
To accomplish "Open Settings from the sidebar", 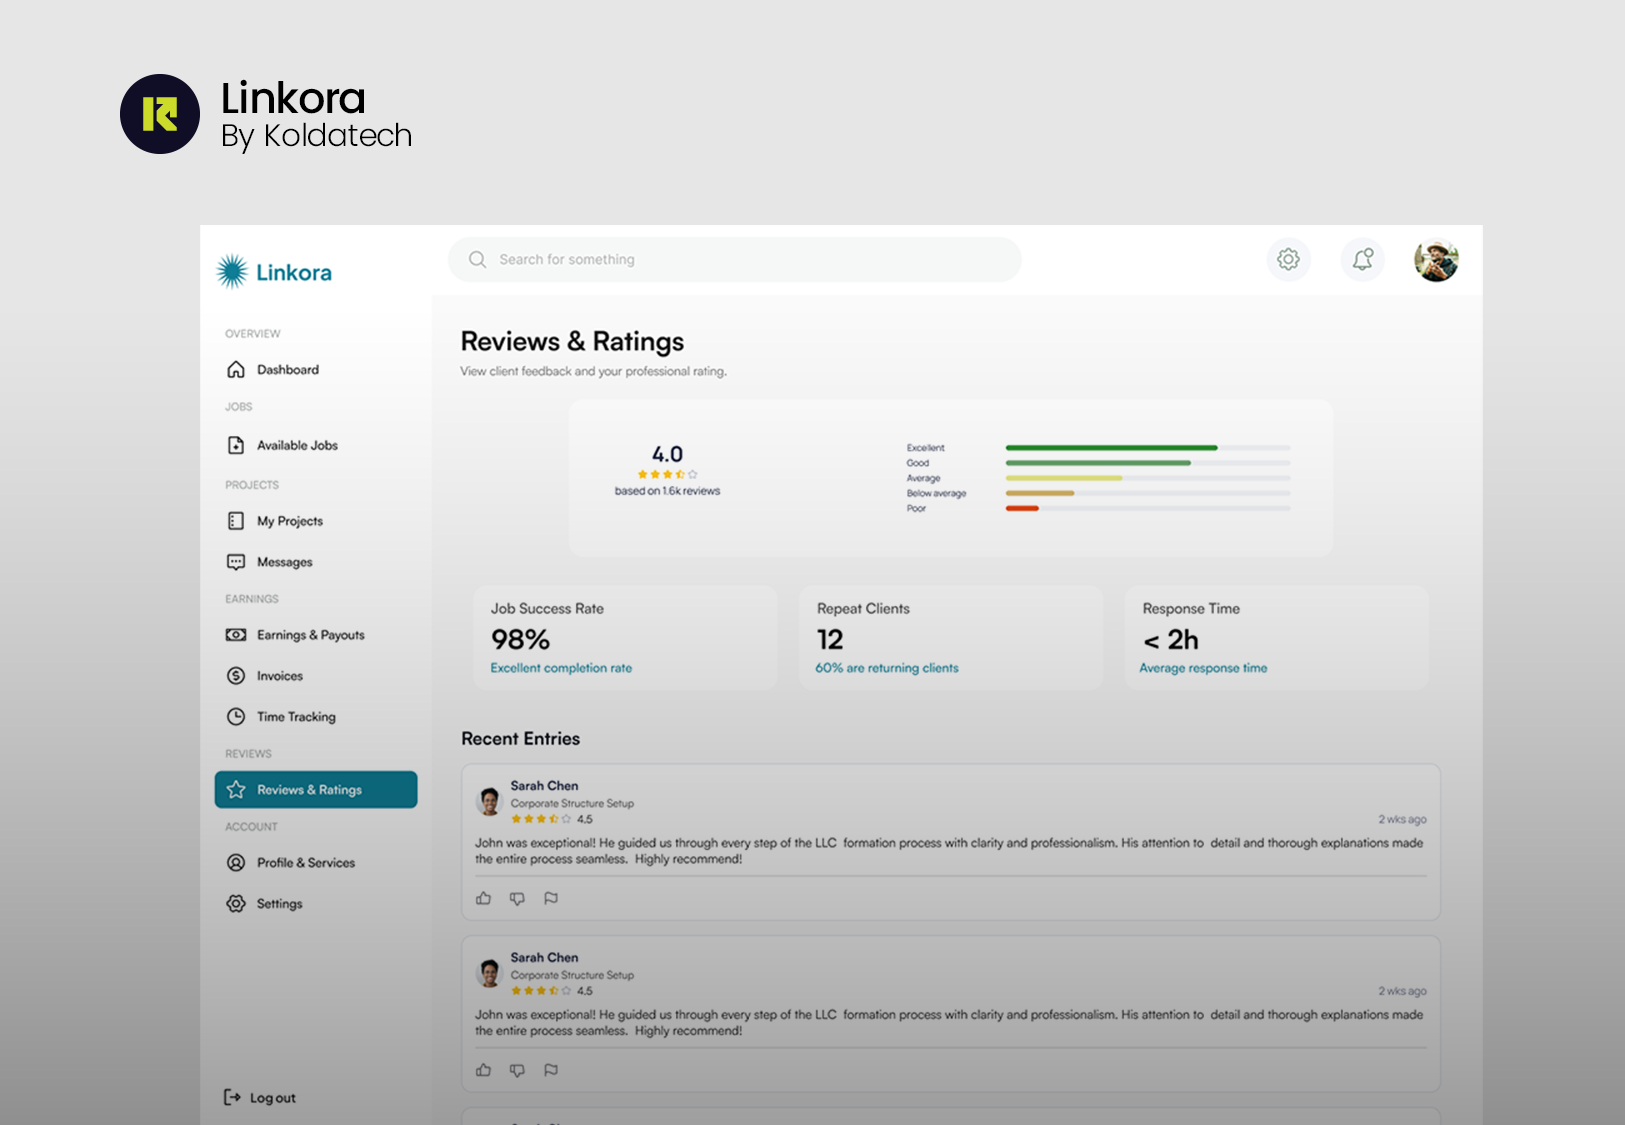I will click(236, 903).
